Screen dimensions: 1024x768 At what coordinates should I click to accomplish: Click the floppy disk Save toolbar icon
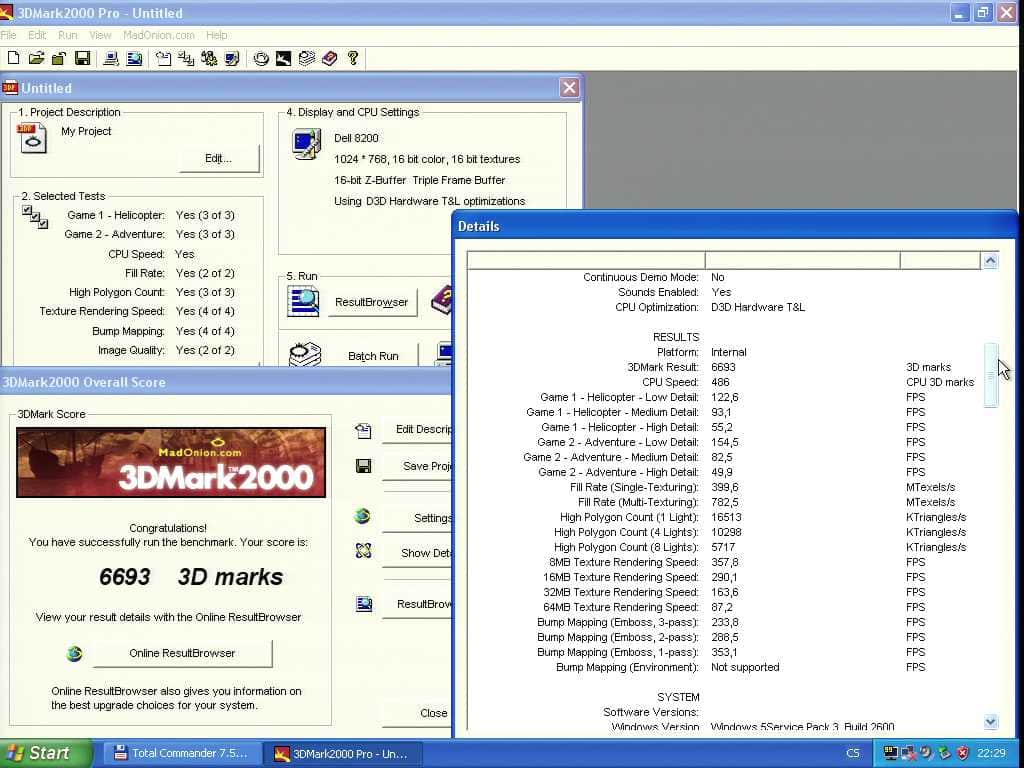(82, 58)
